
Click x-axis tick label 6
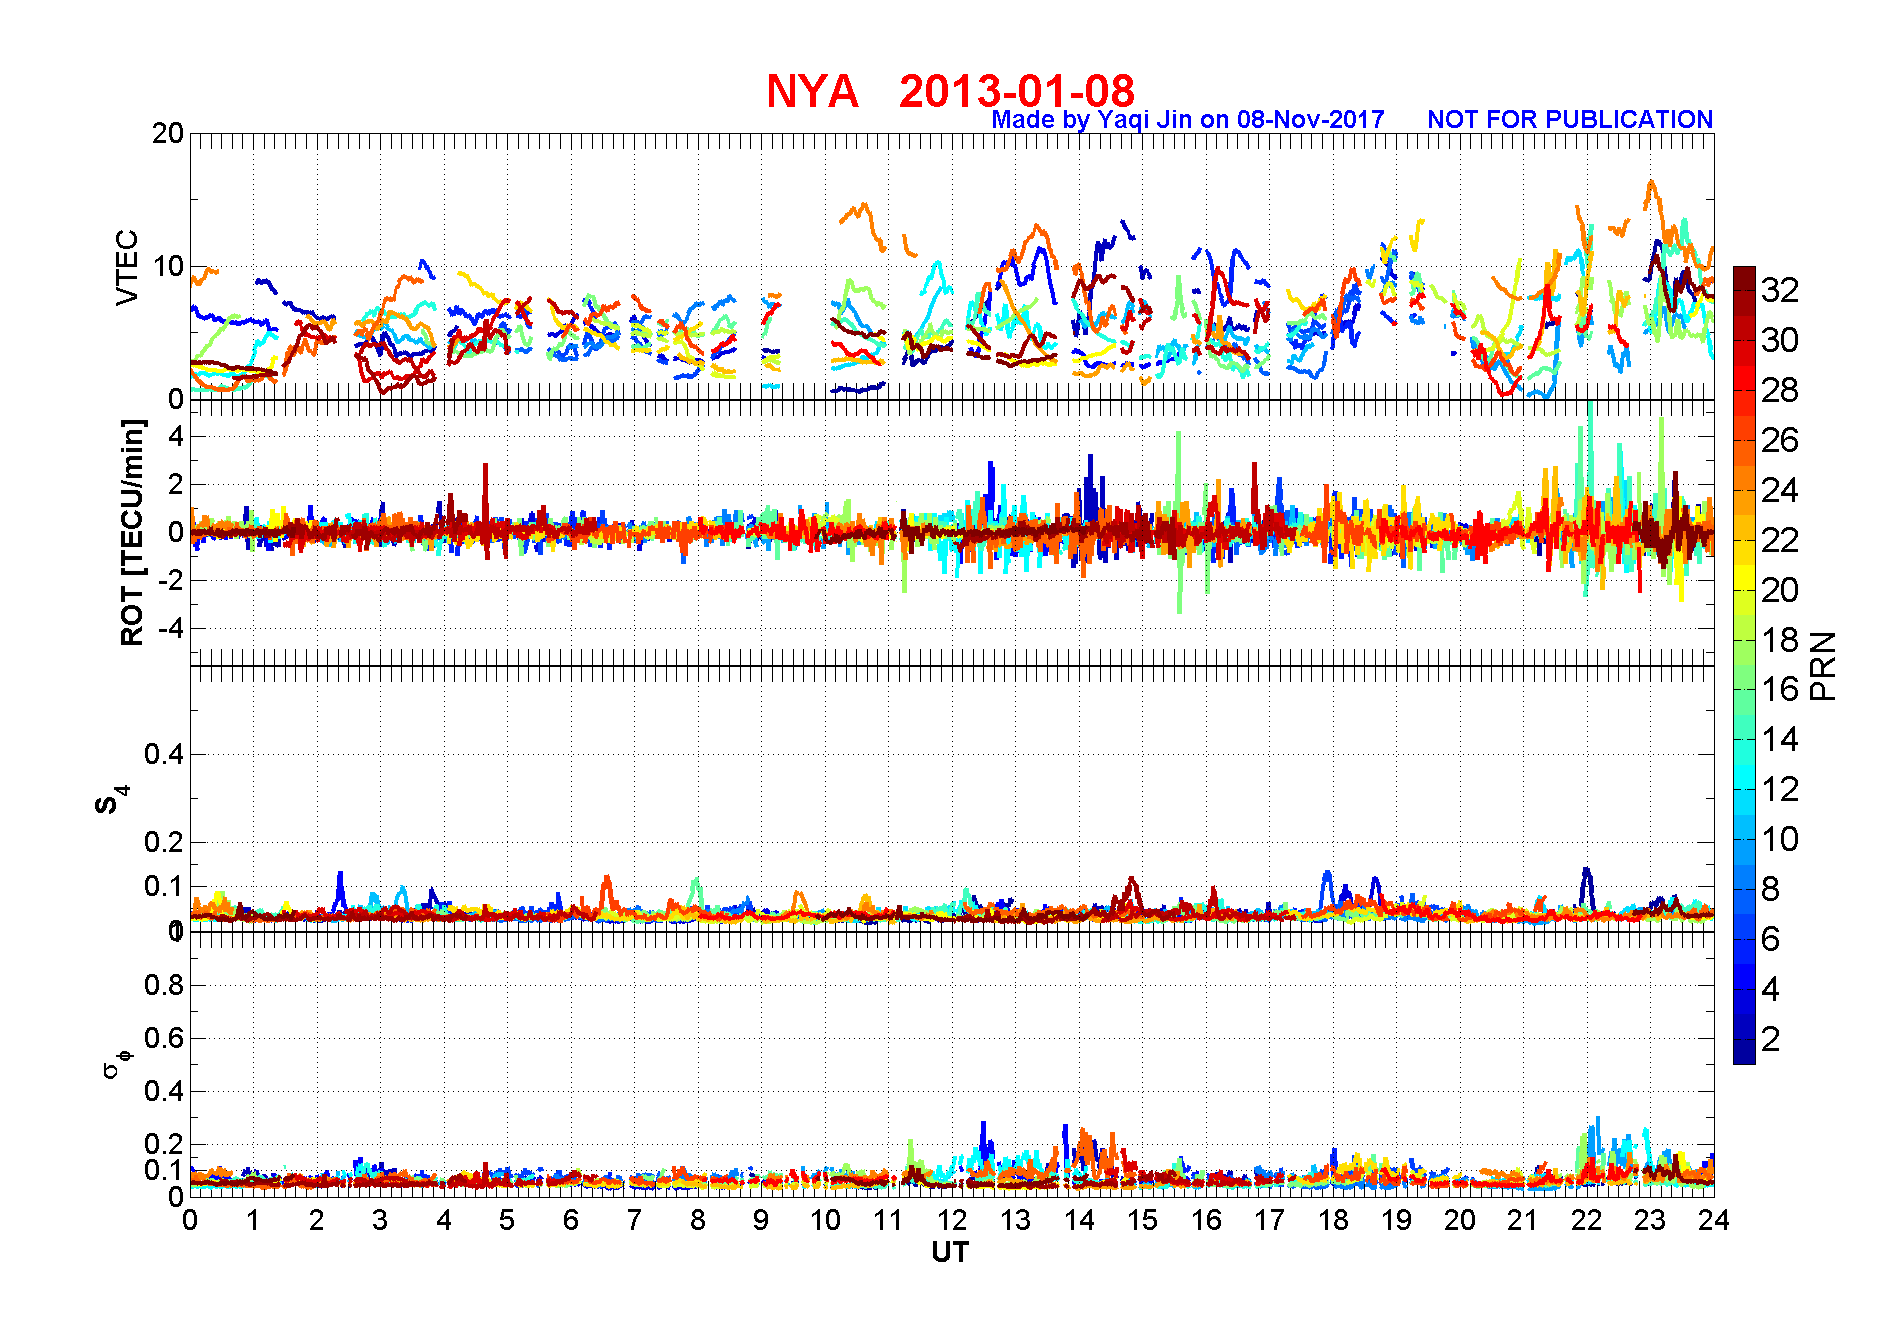coord(571,1220)
